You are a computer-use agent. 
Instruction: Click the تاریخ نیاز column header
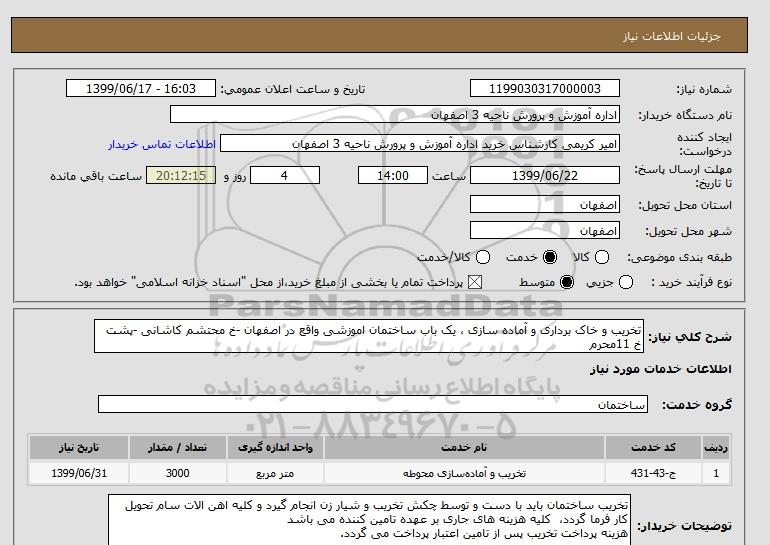(79, 447)
